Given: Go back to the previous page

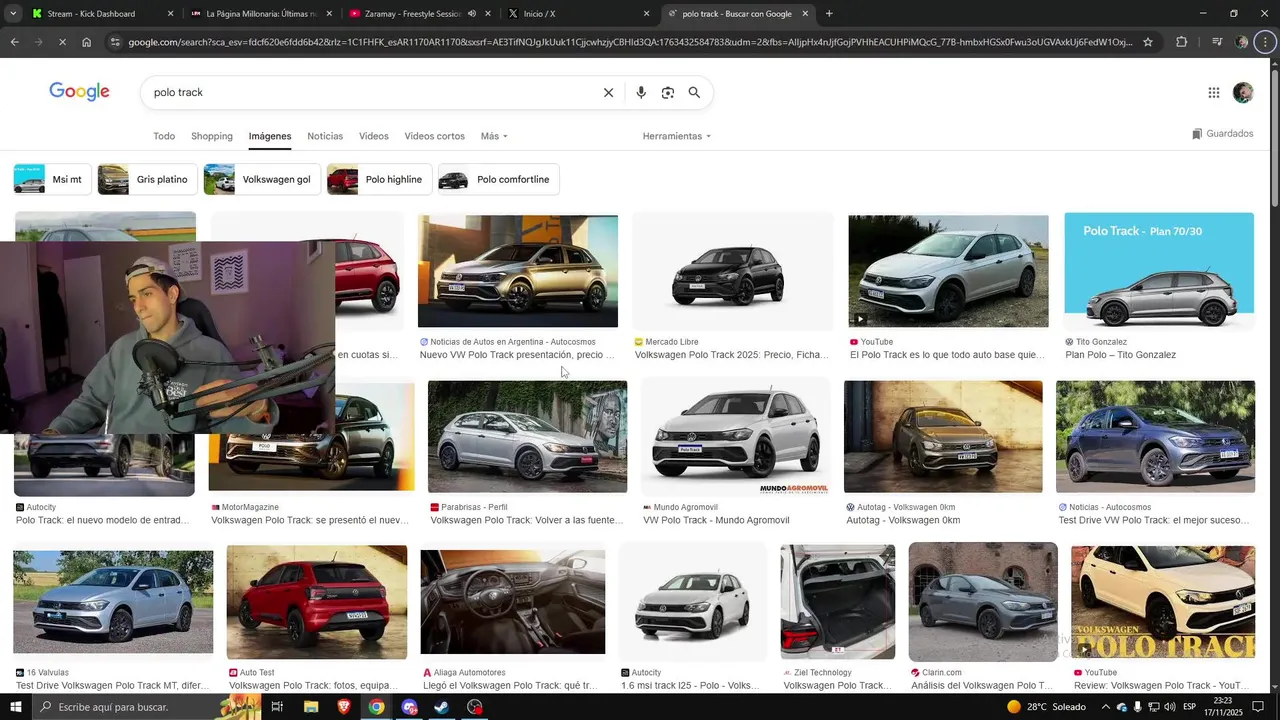Looking at the screenshot, I should pos(14,42).
